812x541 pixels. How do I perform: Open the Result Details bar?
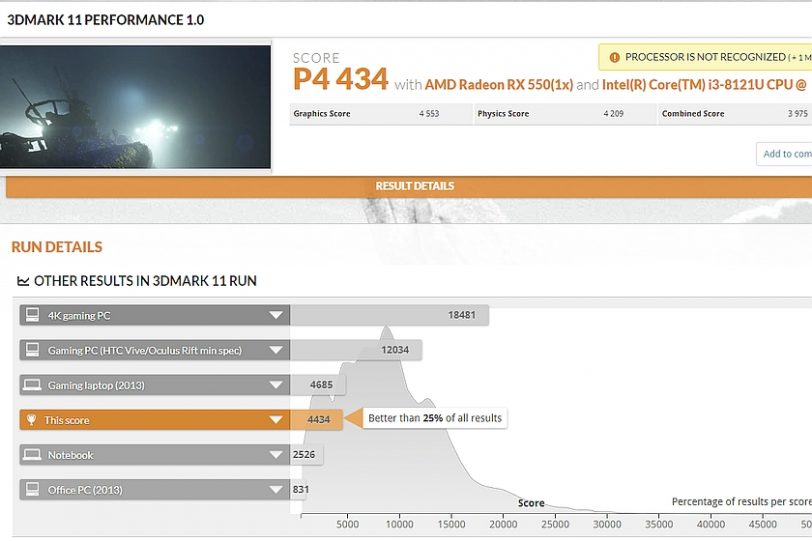409,186
